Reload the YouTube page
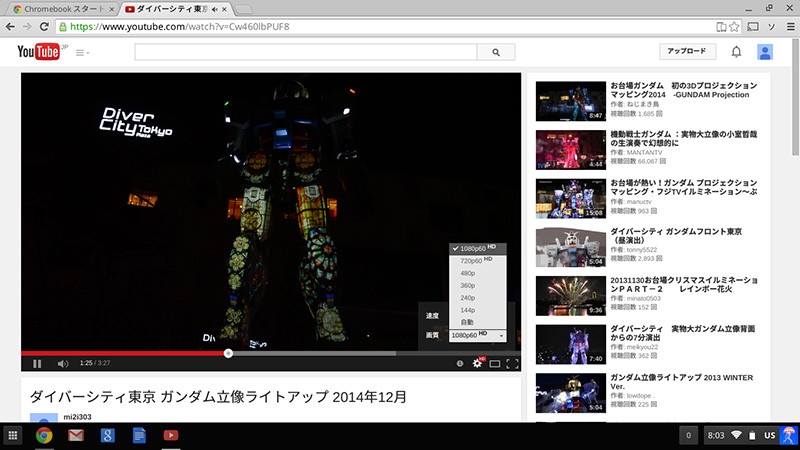Viewport: 800px width, 450px height. click(x=44, y=27)
